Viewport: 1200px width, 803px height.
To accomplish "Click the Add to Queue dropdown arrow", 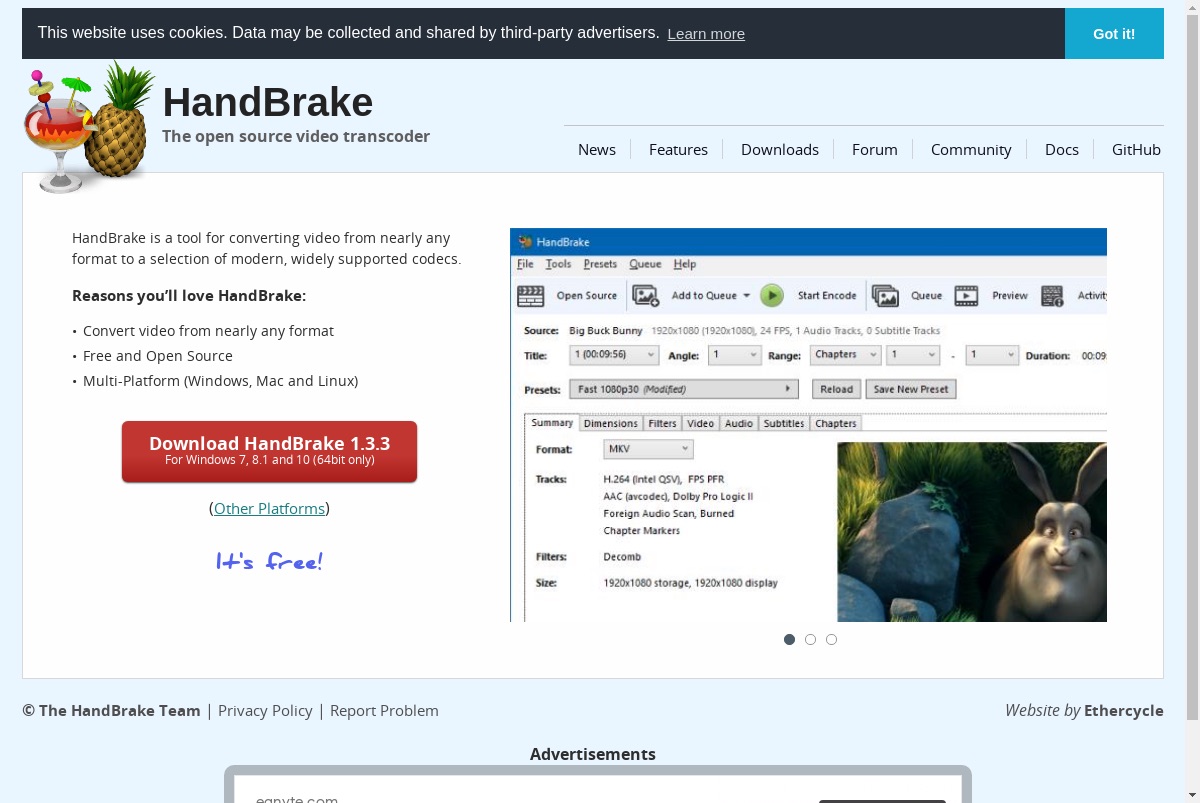I will pyautogui.click(x=746, y=296).
